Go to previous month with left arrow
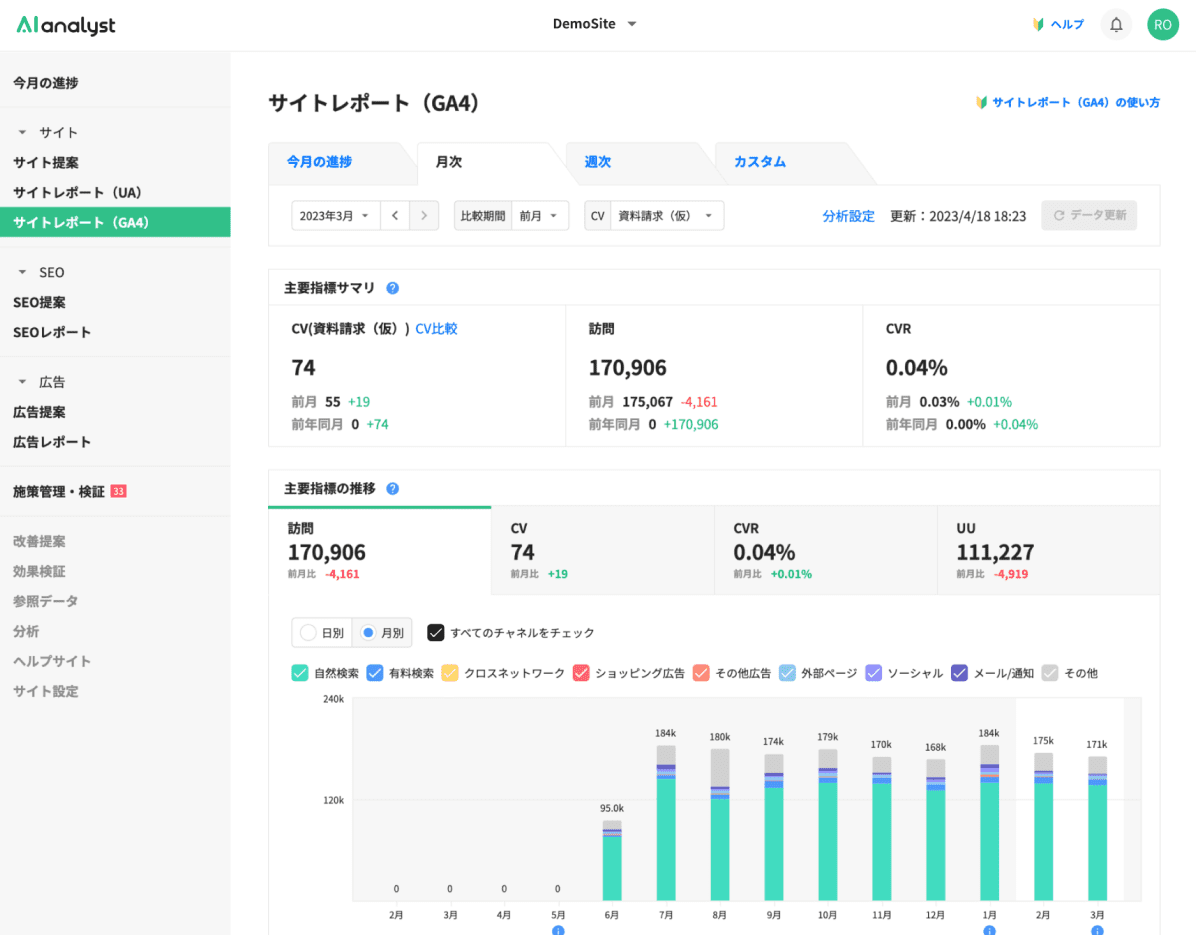Viewport: 1196px width, 935px height. [395, 216]
